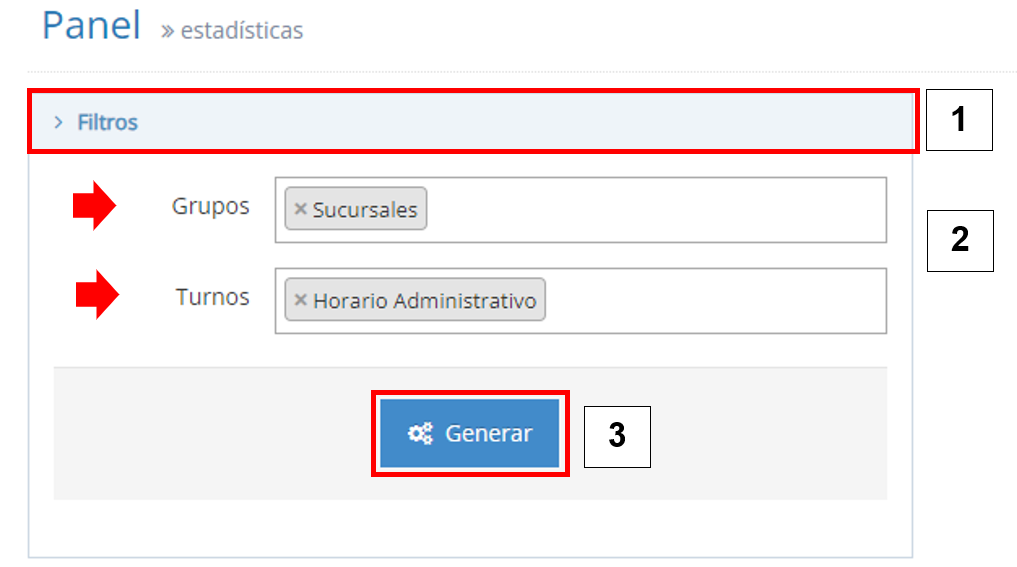Click the Generar button
Image resolution: width=1017 pixels, height=567 pixels.
coord(470,434)
